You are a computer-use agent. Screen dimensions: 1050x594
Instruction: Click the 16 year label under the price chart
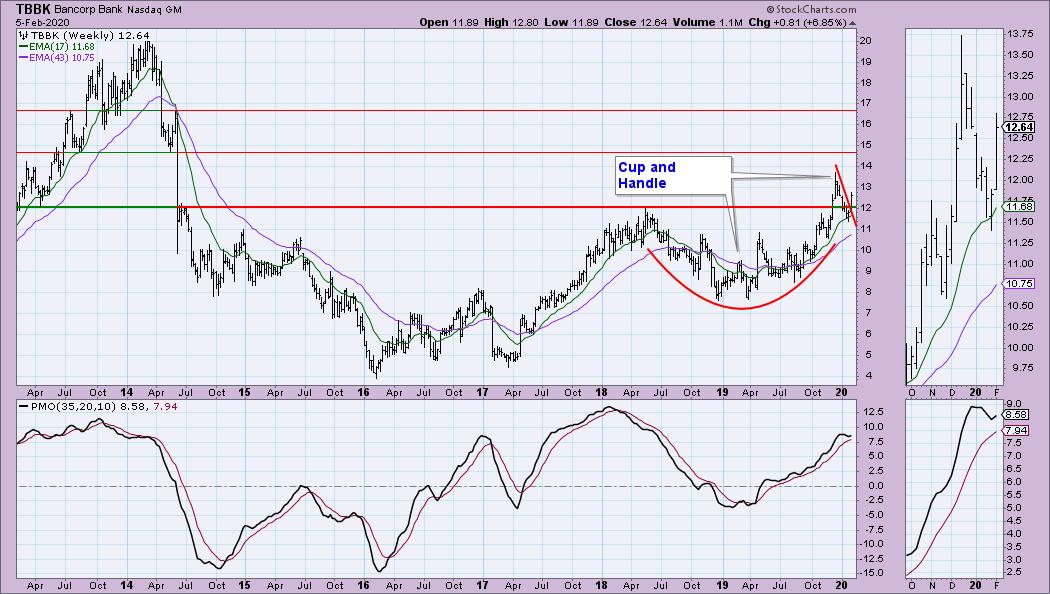[364, 392]
